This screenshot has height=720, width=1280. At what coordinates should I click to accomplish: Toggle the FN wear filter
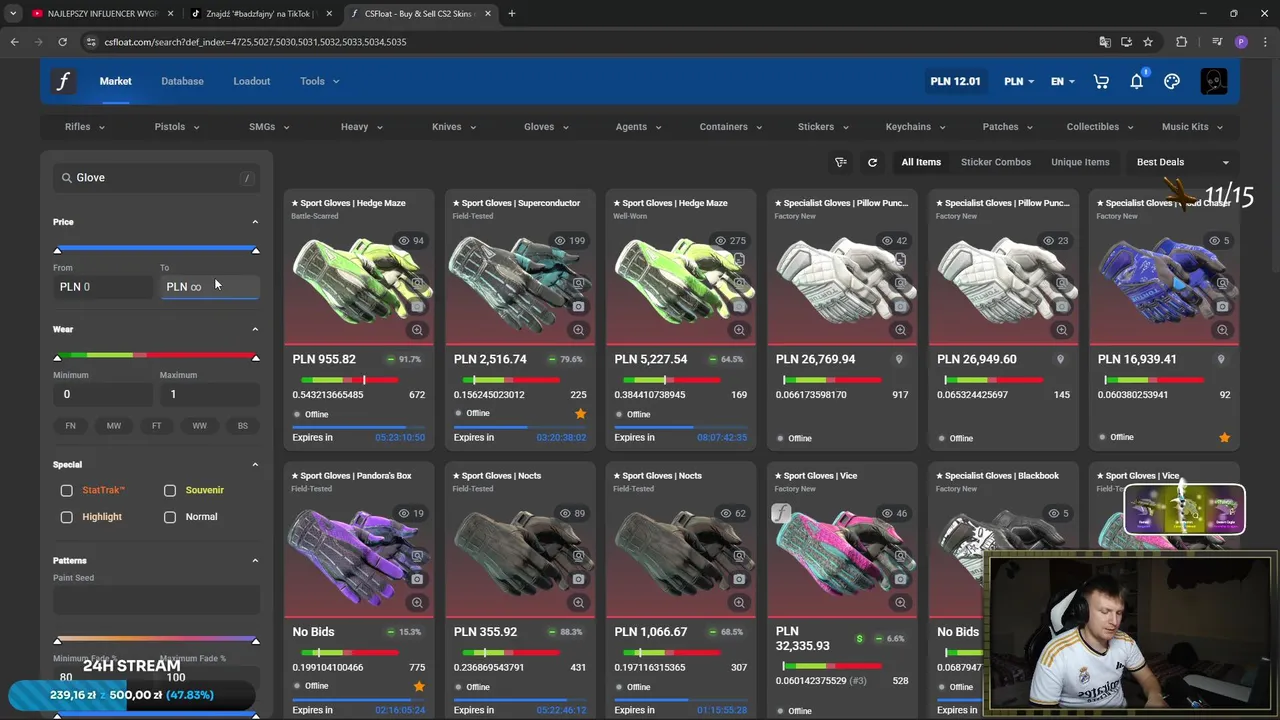[70, 426]
